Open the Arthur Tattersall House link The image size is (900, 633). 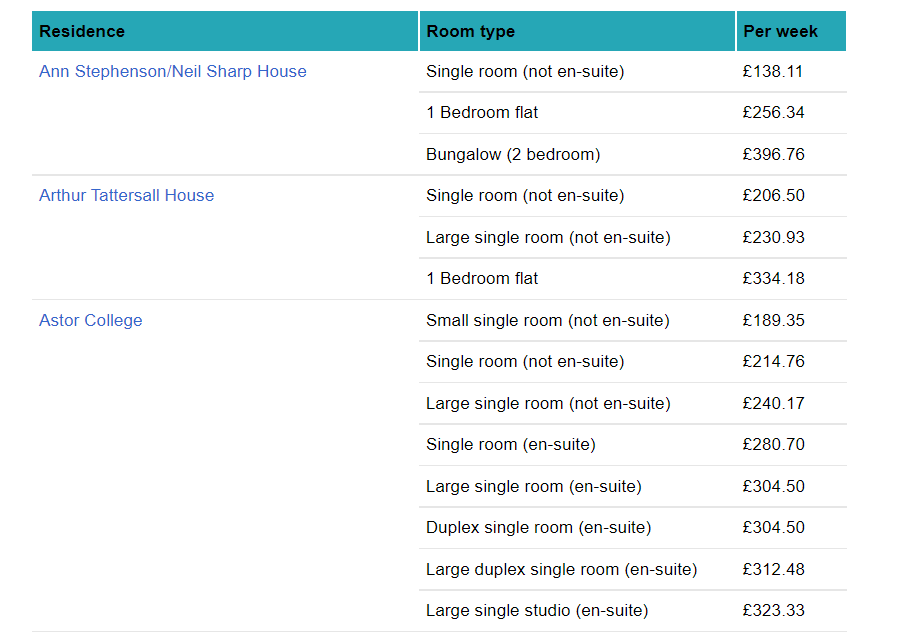tap(126, 196)
